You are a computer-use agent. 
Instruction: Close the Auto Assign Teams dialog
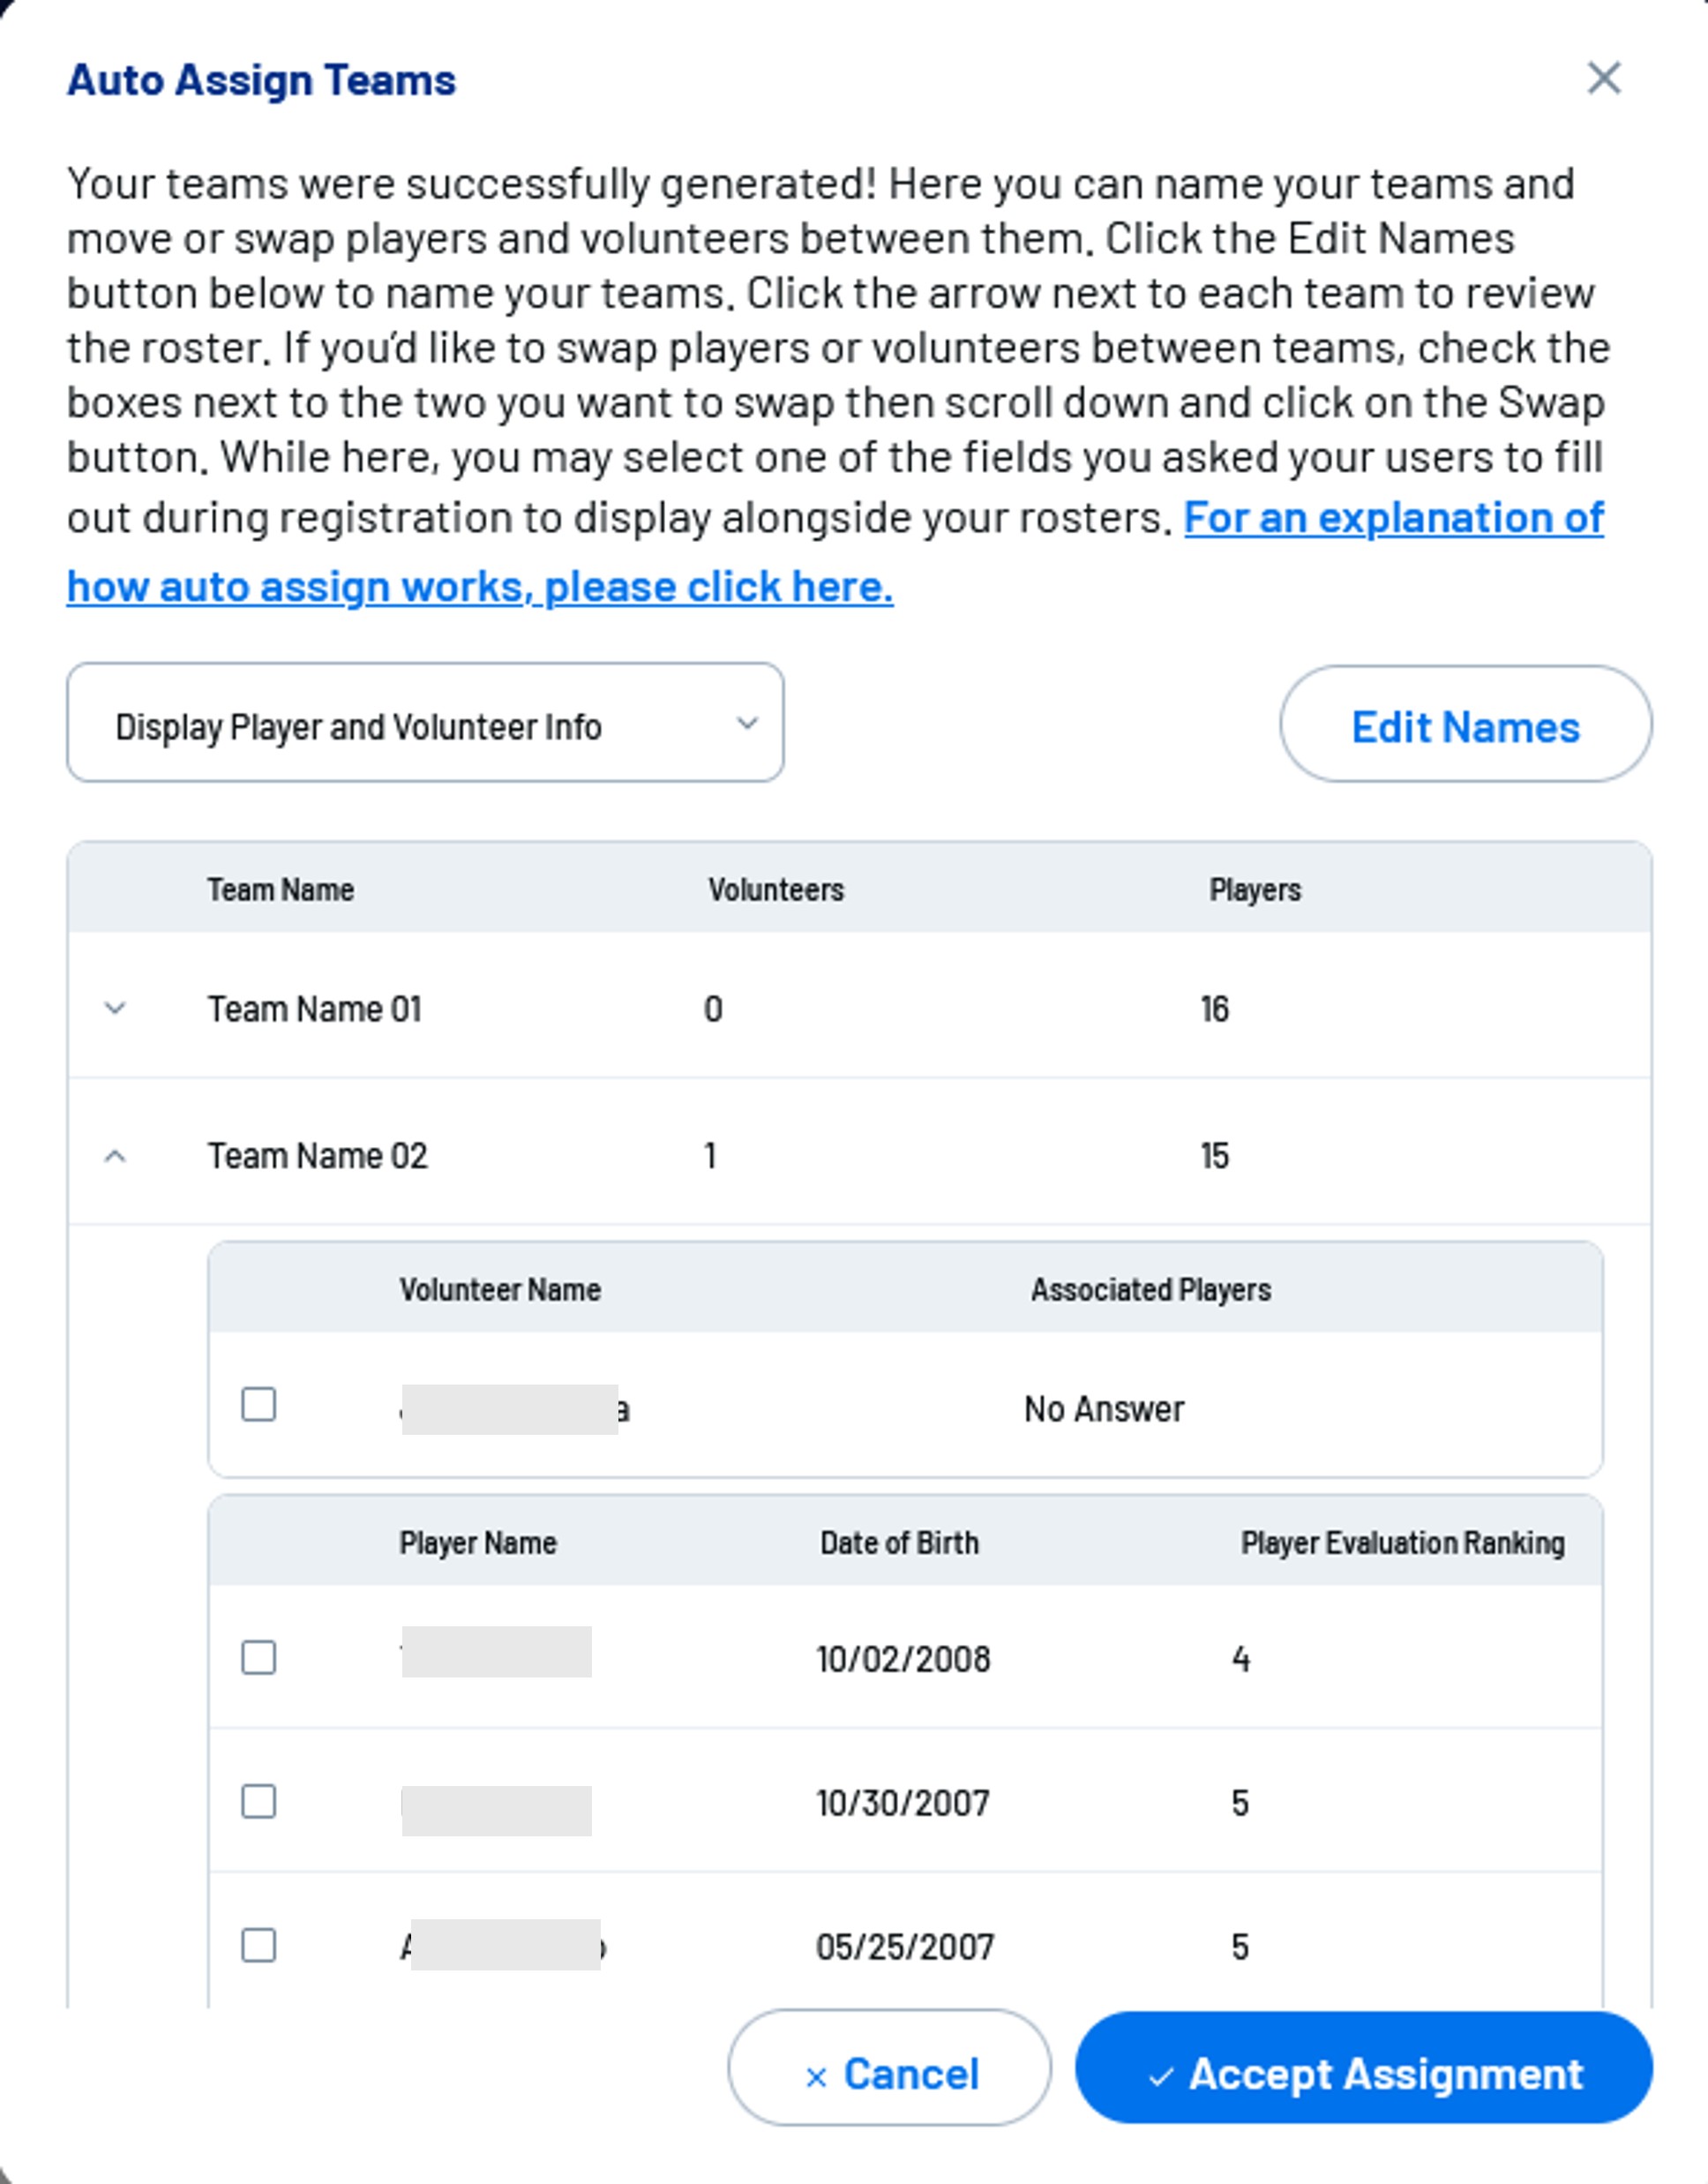[x=1603, y=78]
